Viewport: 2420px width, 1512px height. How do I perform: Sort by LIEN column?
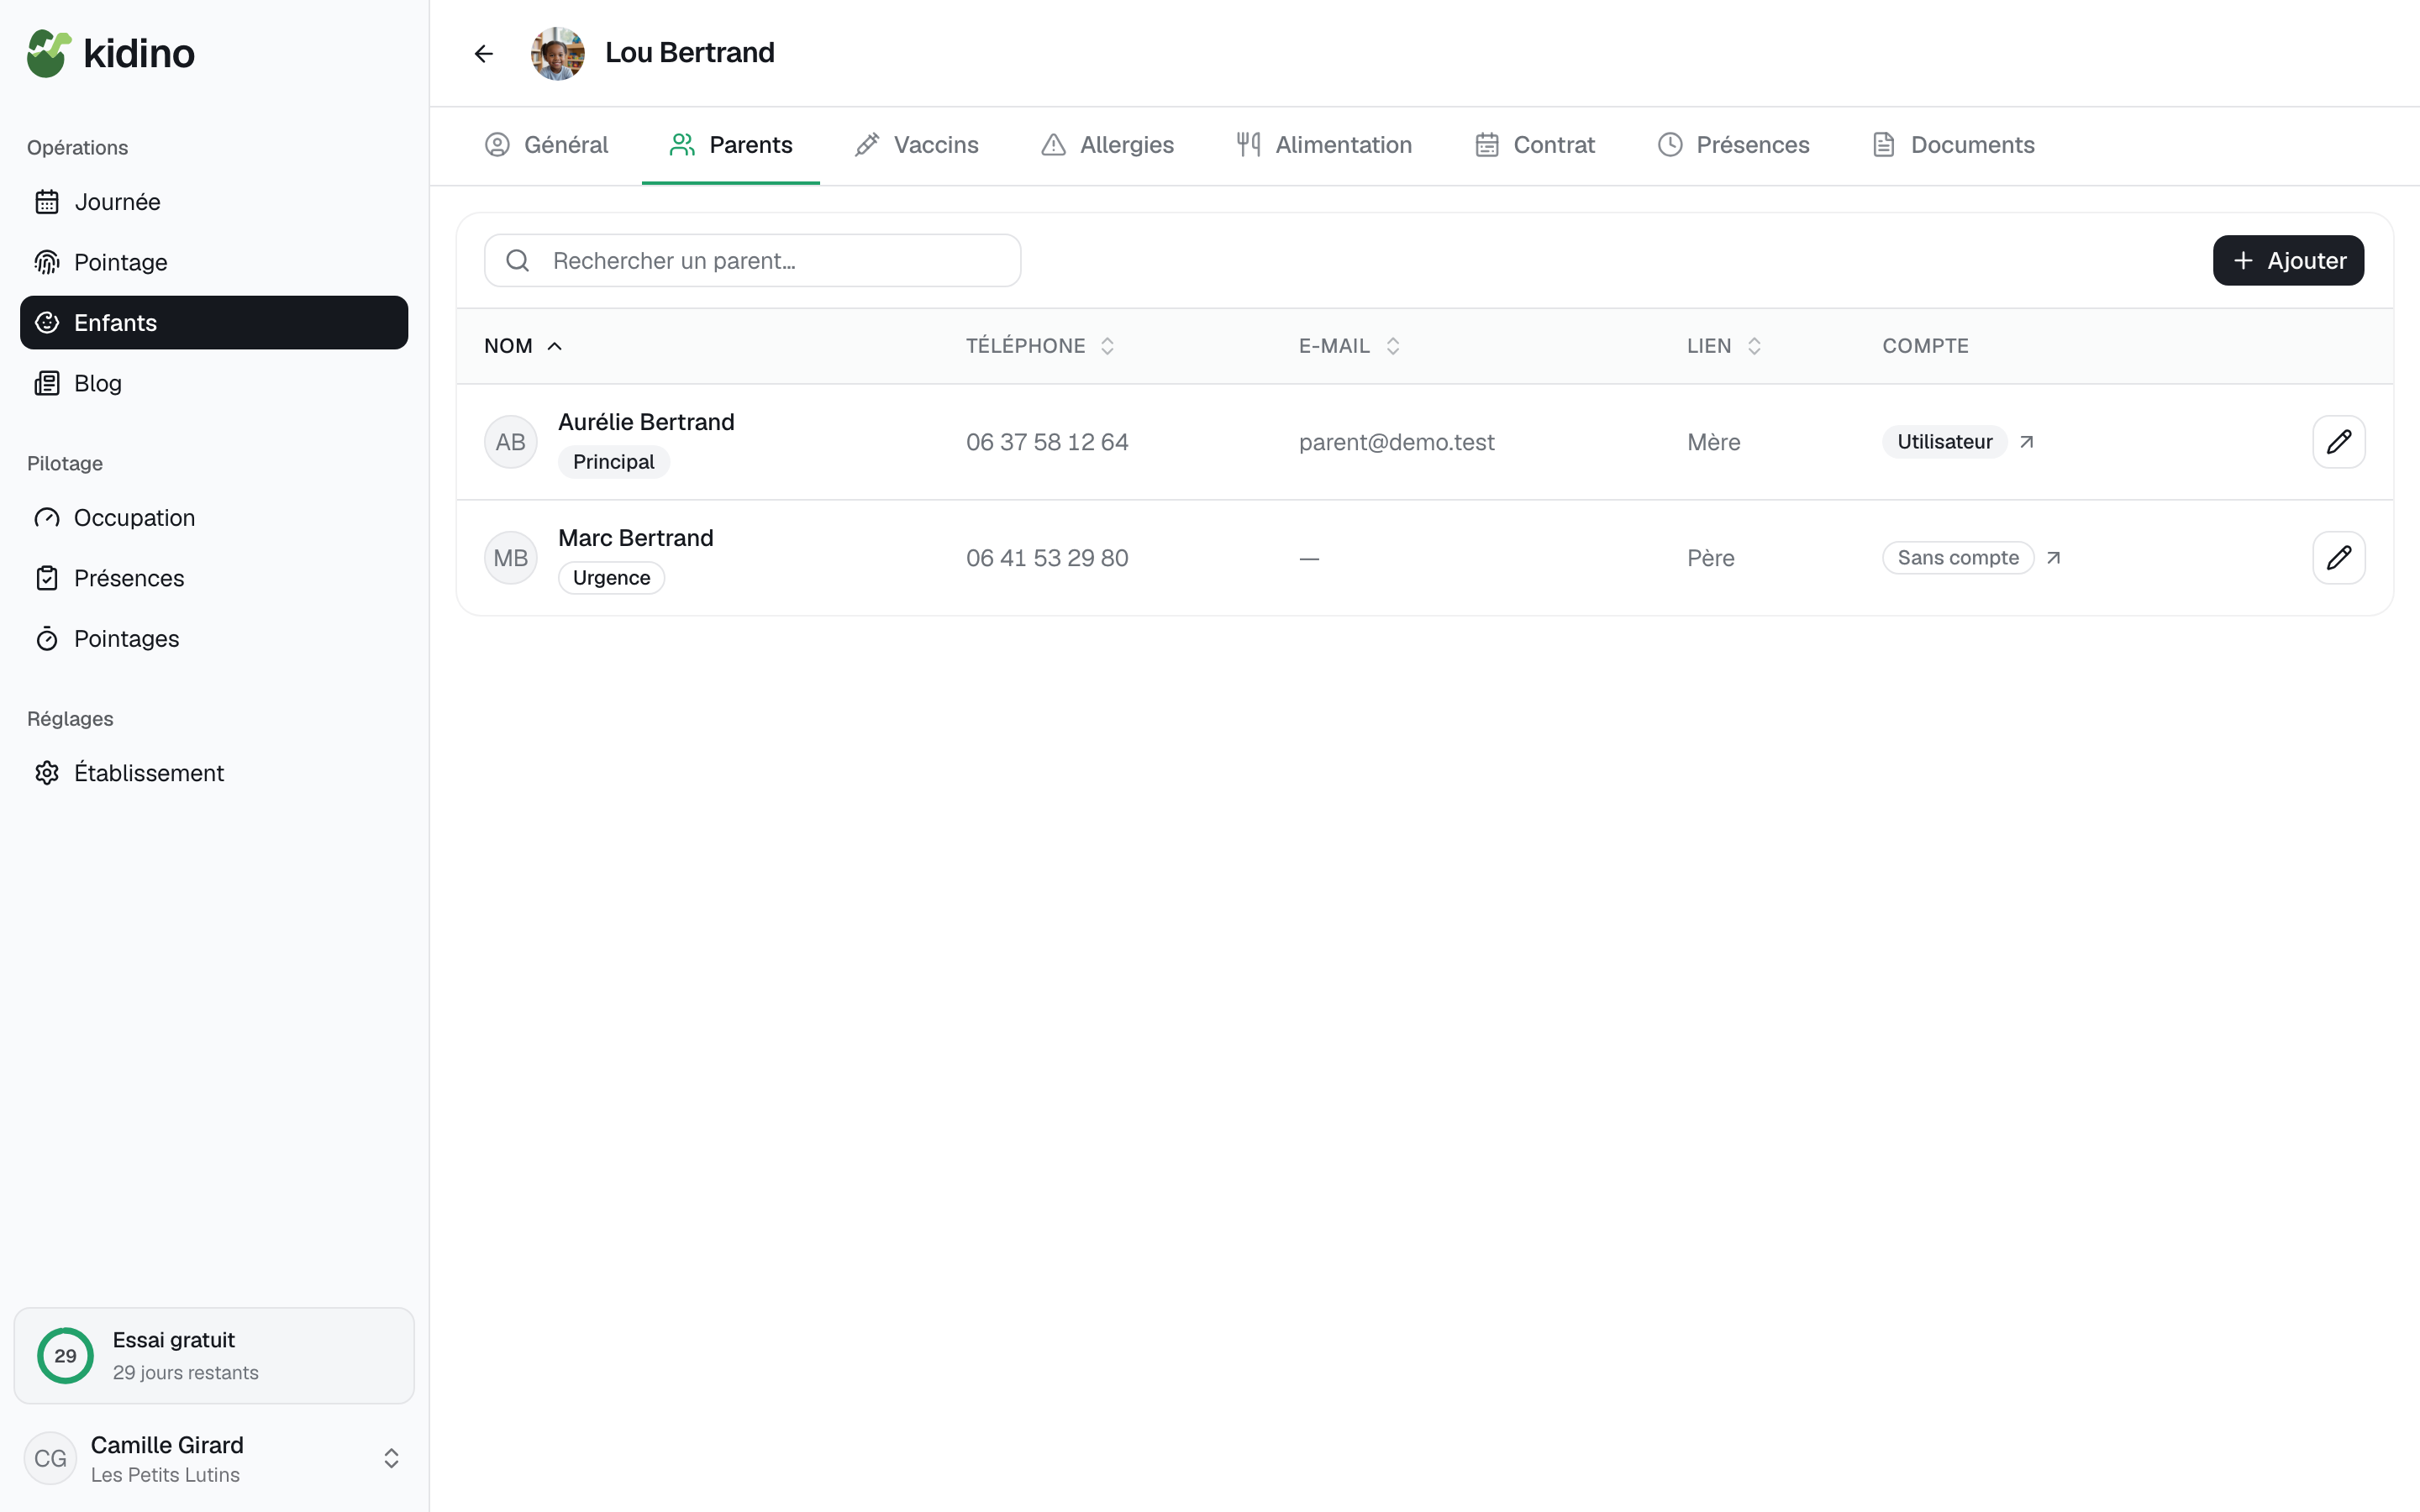1724,346
